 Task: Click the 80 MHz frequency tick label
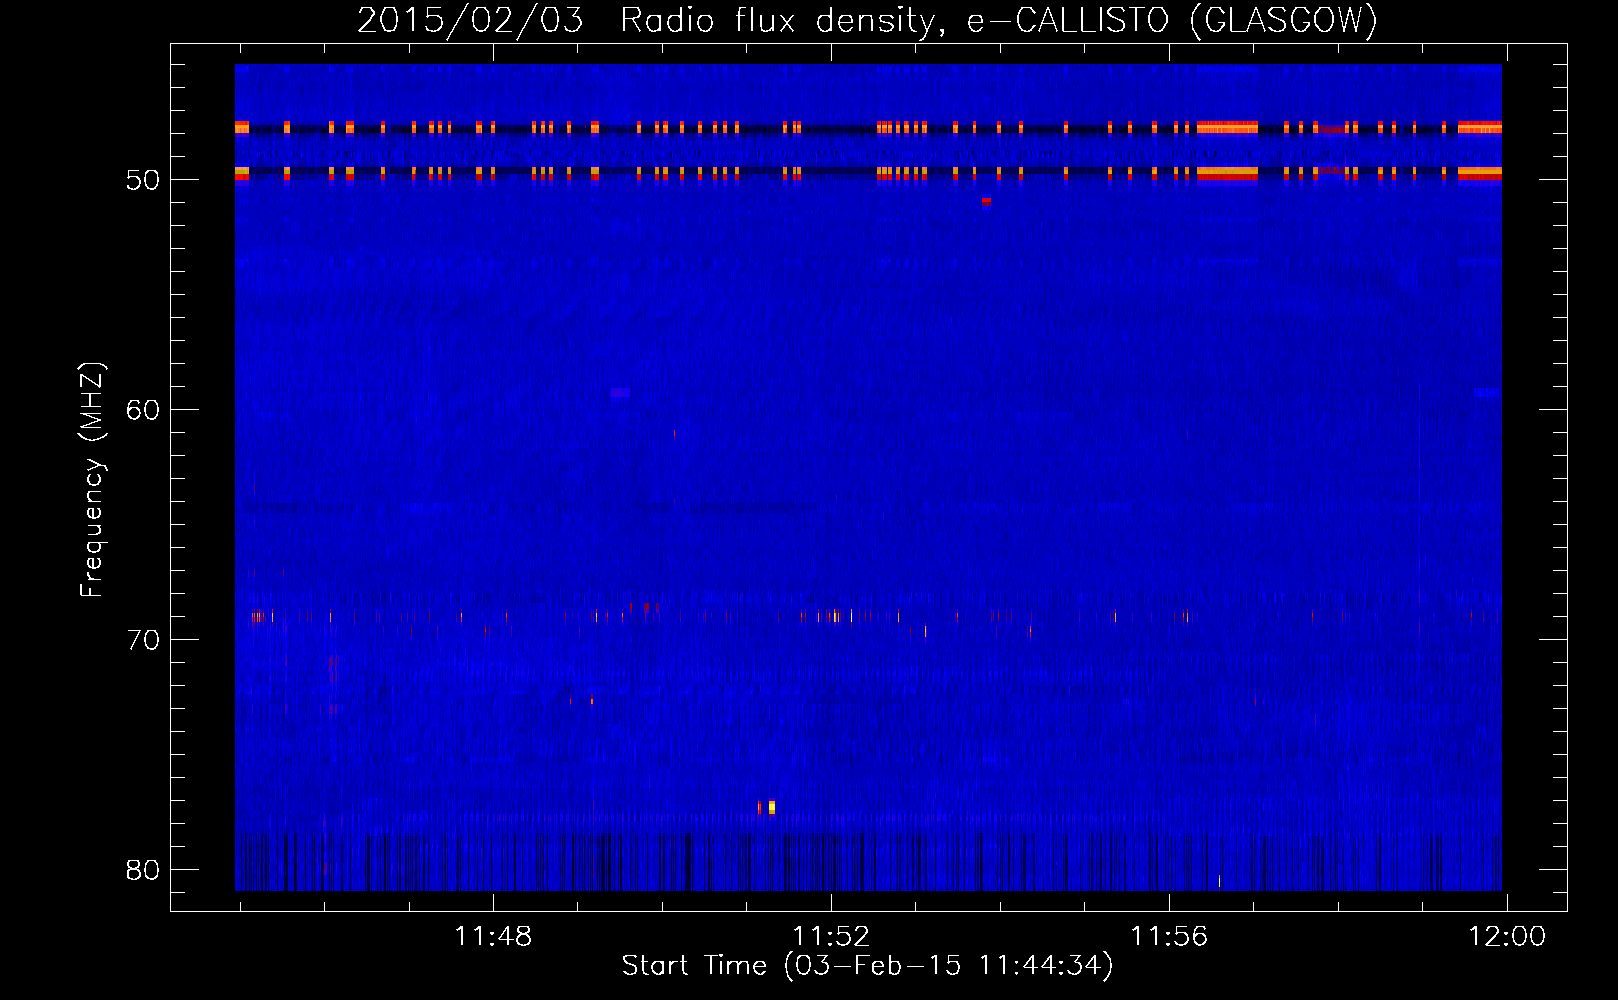click(143, 870)
